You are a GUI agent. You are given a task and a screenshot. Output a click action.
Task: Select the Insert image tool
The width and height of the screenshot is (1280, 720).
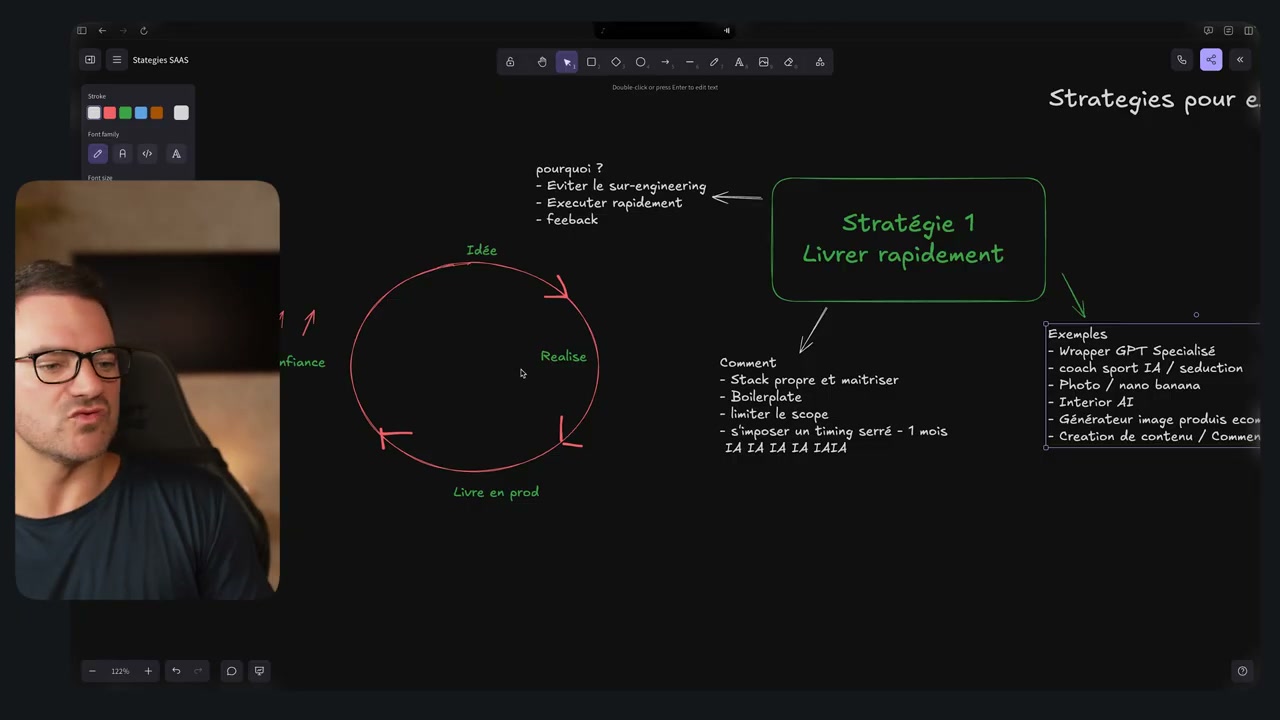[764, 62]
